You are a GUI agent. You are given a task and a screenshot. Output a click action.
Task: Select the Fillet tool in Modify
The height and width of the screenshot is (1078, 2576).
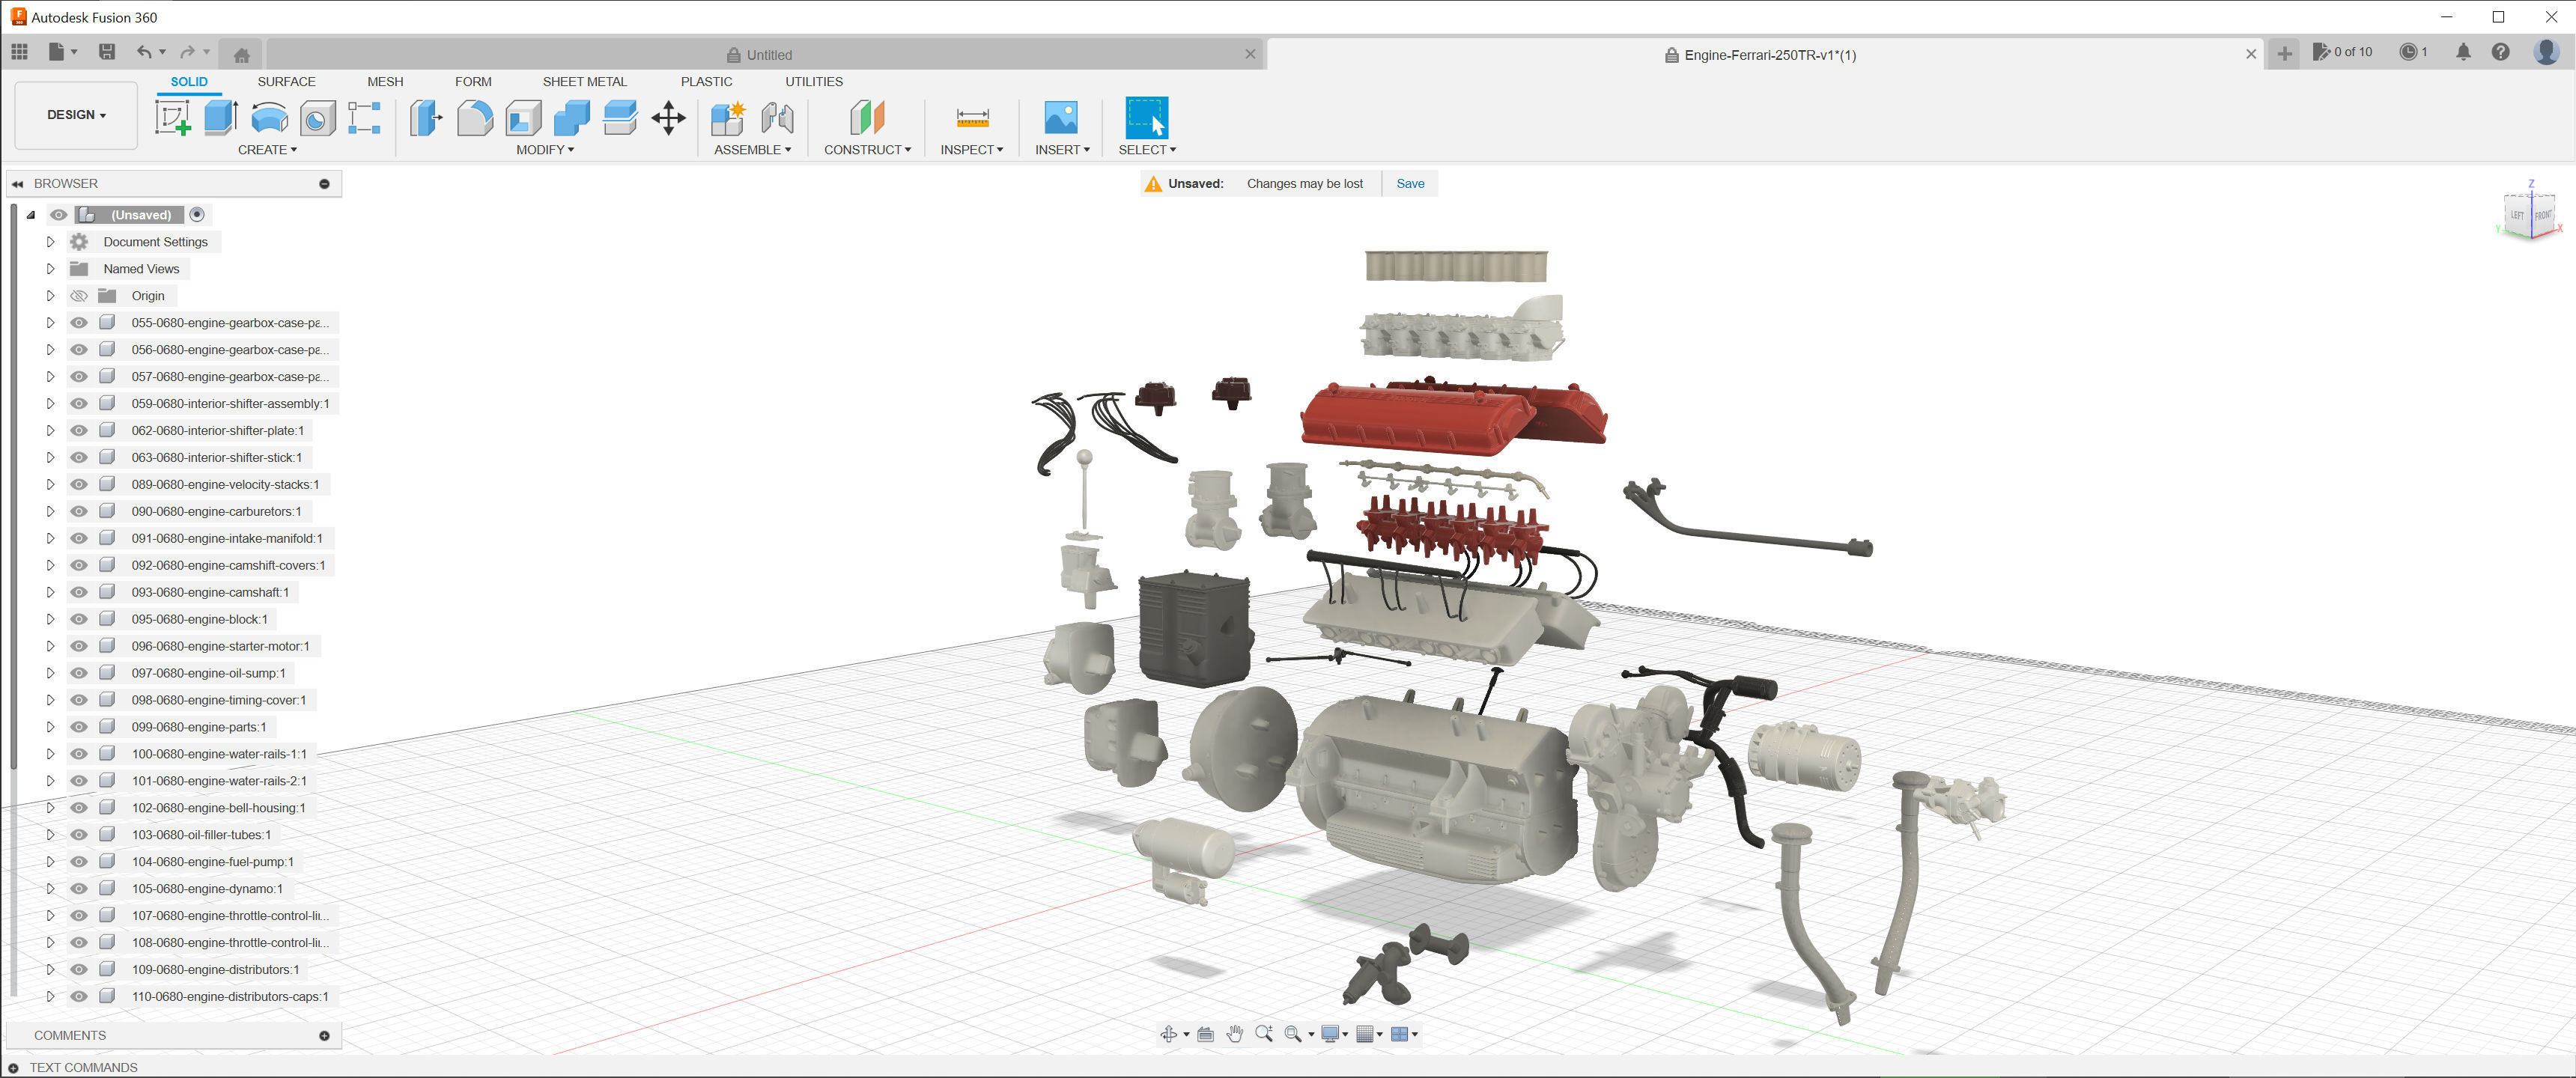pos(475,118)
